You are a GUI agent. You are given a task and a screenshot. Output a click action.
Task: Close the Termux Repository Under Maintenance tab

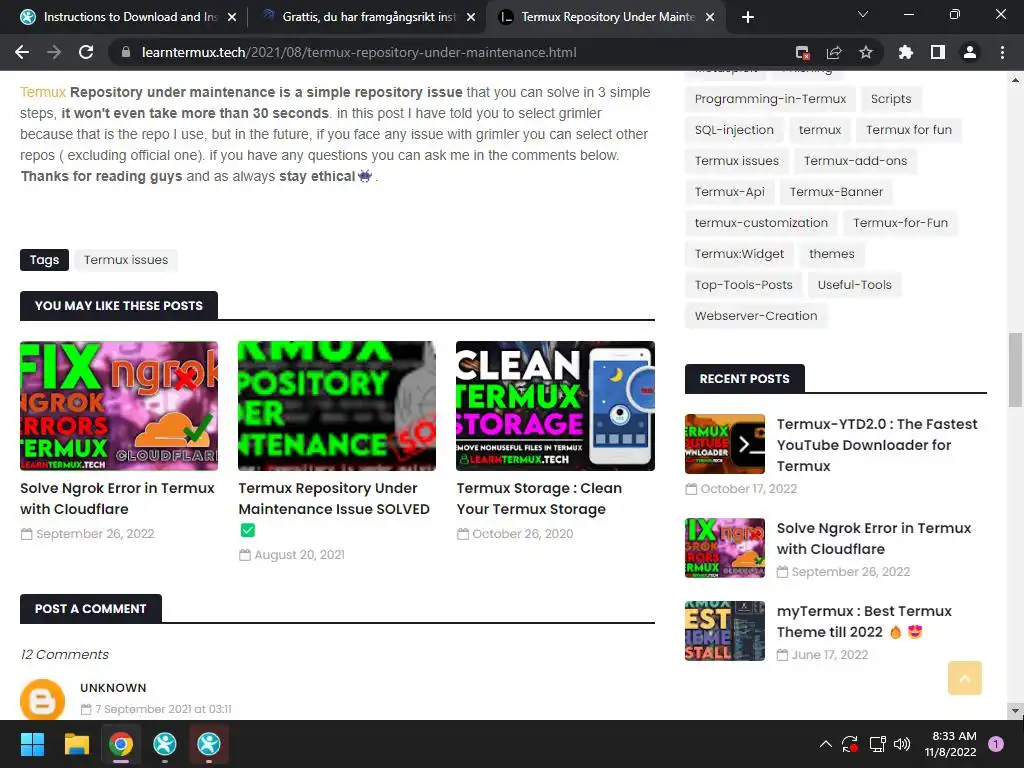coord(710,17)
